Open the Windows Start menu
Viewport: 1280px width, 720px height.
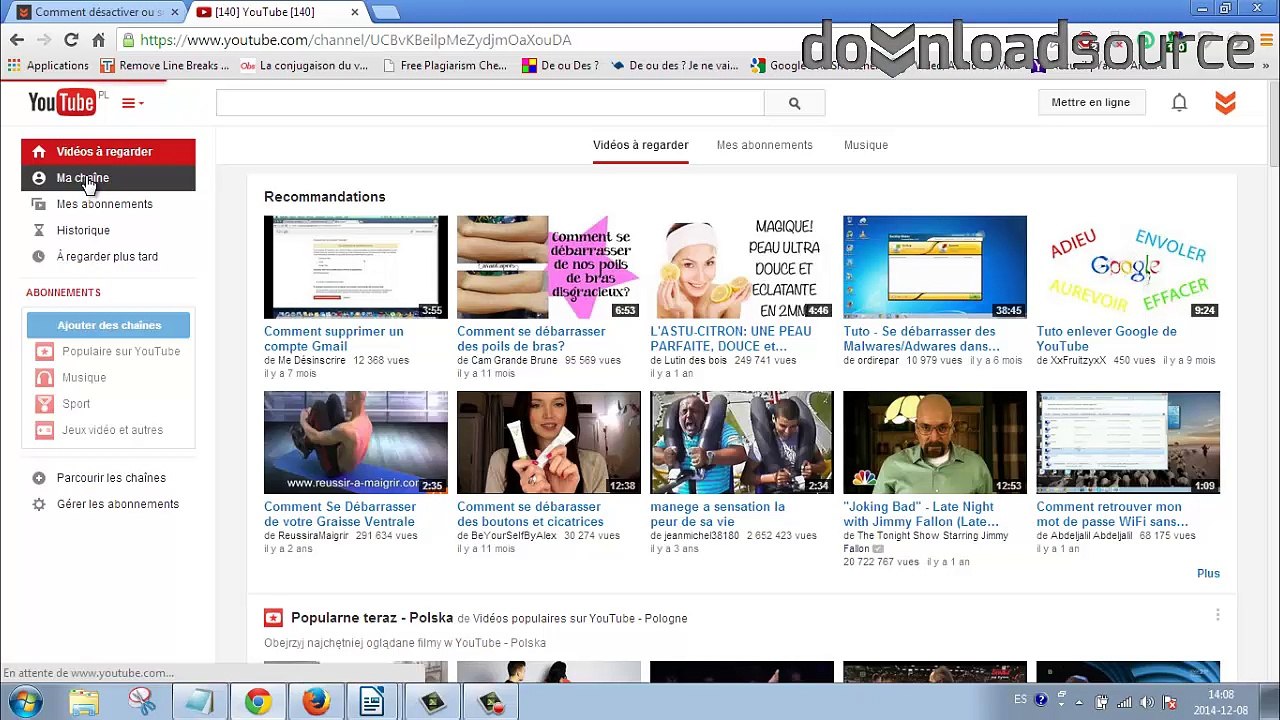[x=24, y=701]
